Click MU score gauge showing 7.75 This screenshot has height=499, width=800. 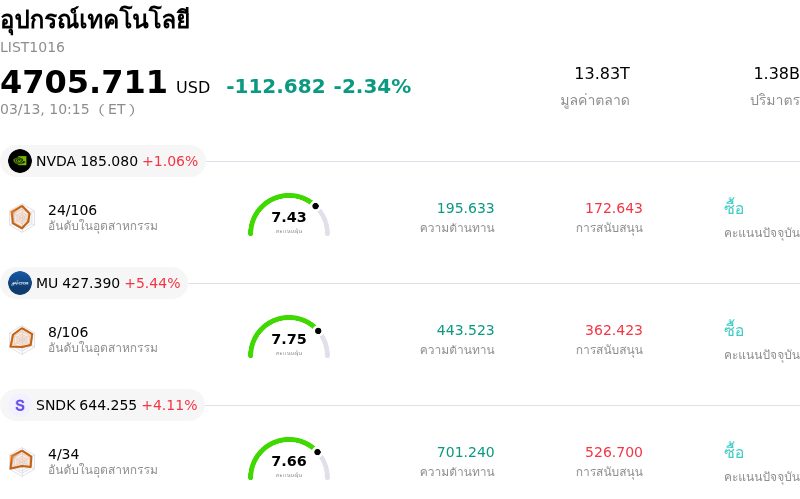pyautogui.click(x=289, y=339)
